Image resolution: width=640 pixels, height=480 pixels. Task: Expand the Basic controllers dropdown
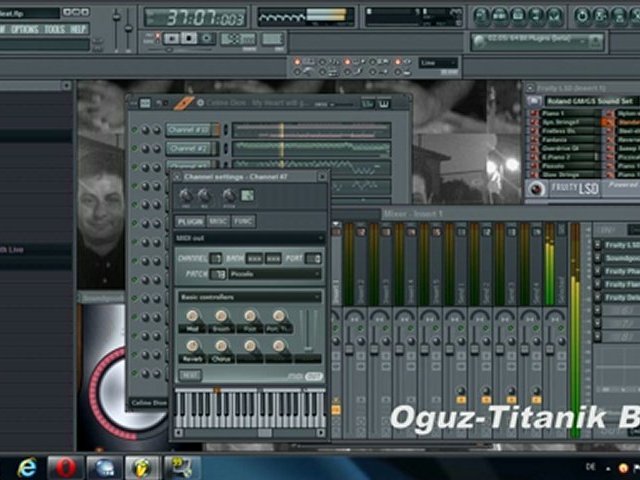249,297
